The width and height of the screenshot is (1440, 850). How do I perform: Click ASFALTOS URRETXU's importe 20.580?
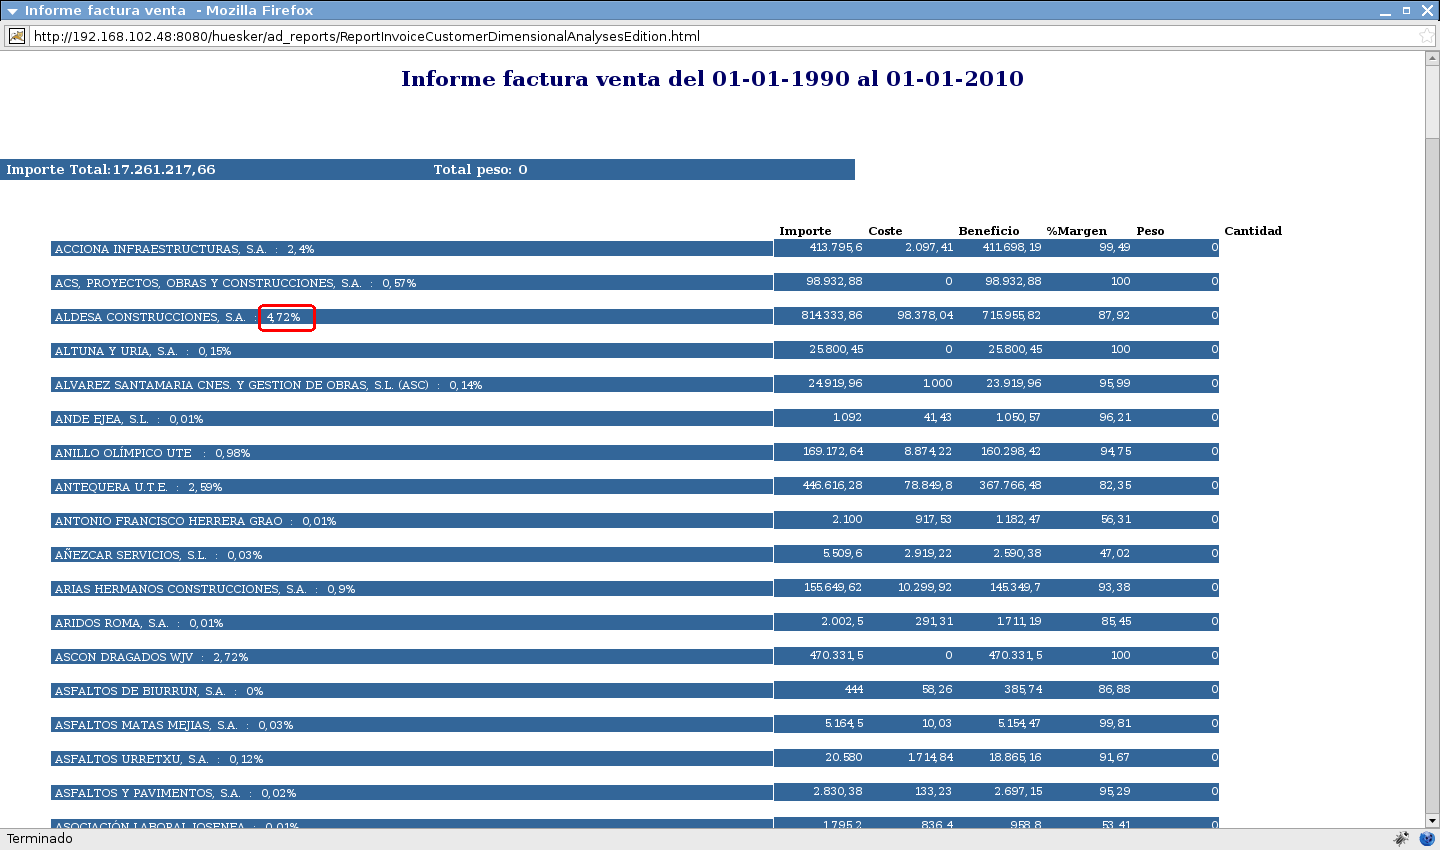(x=844, y=757)
